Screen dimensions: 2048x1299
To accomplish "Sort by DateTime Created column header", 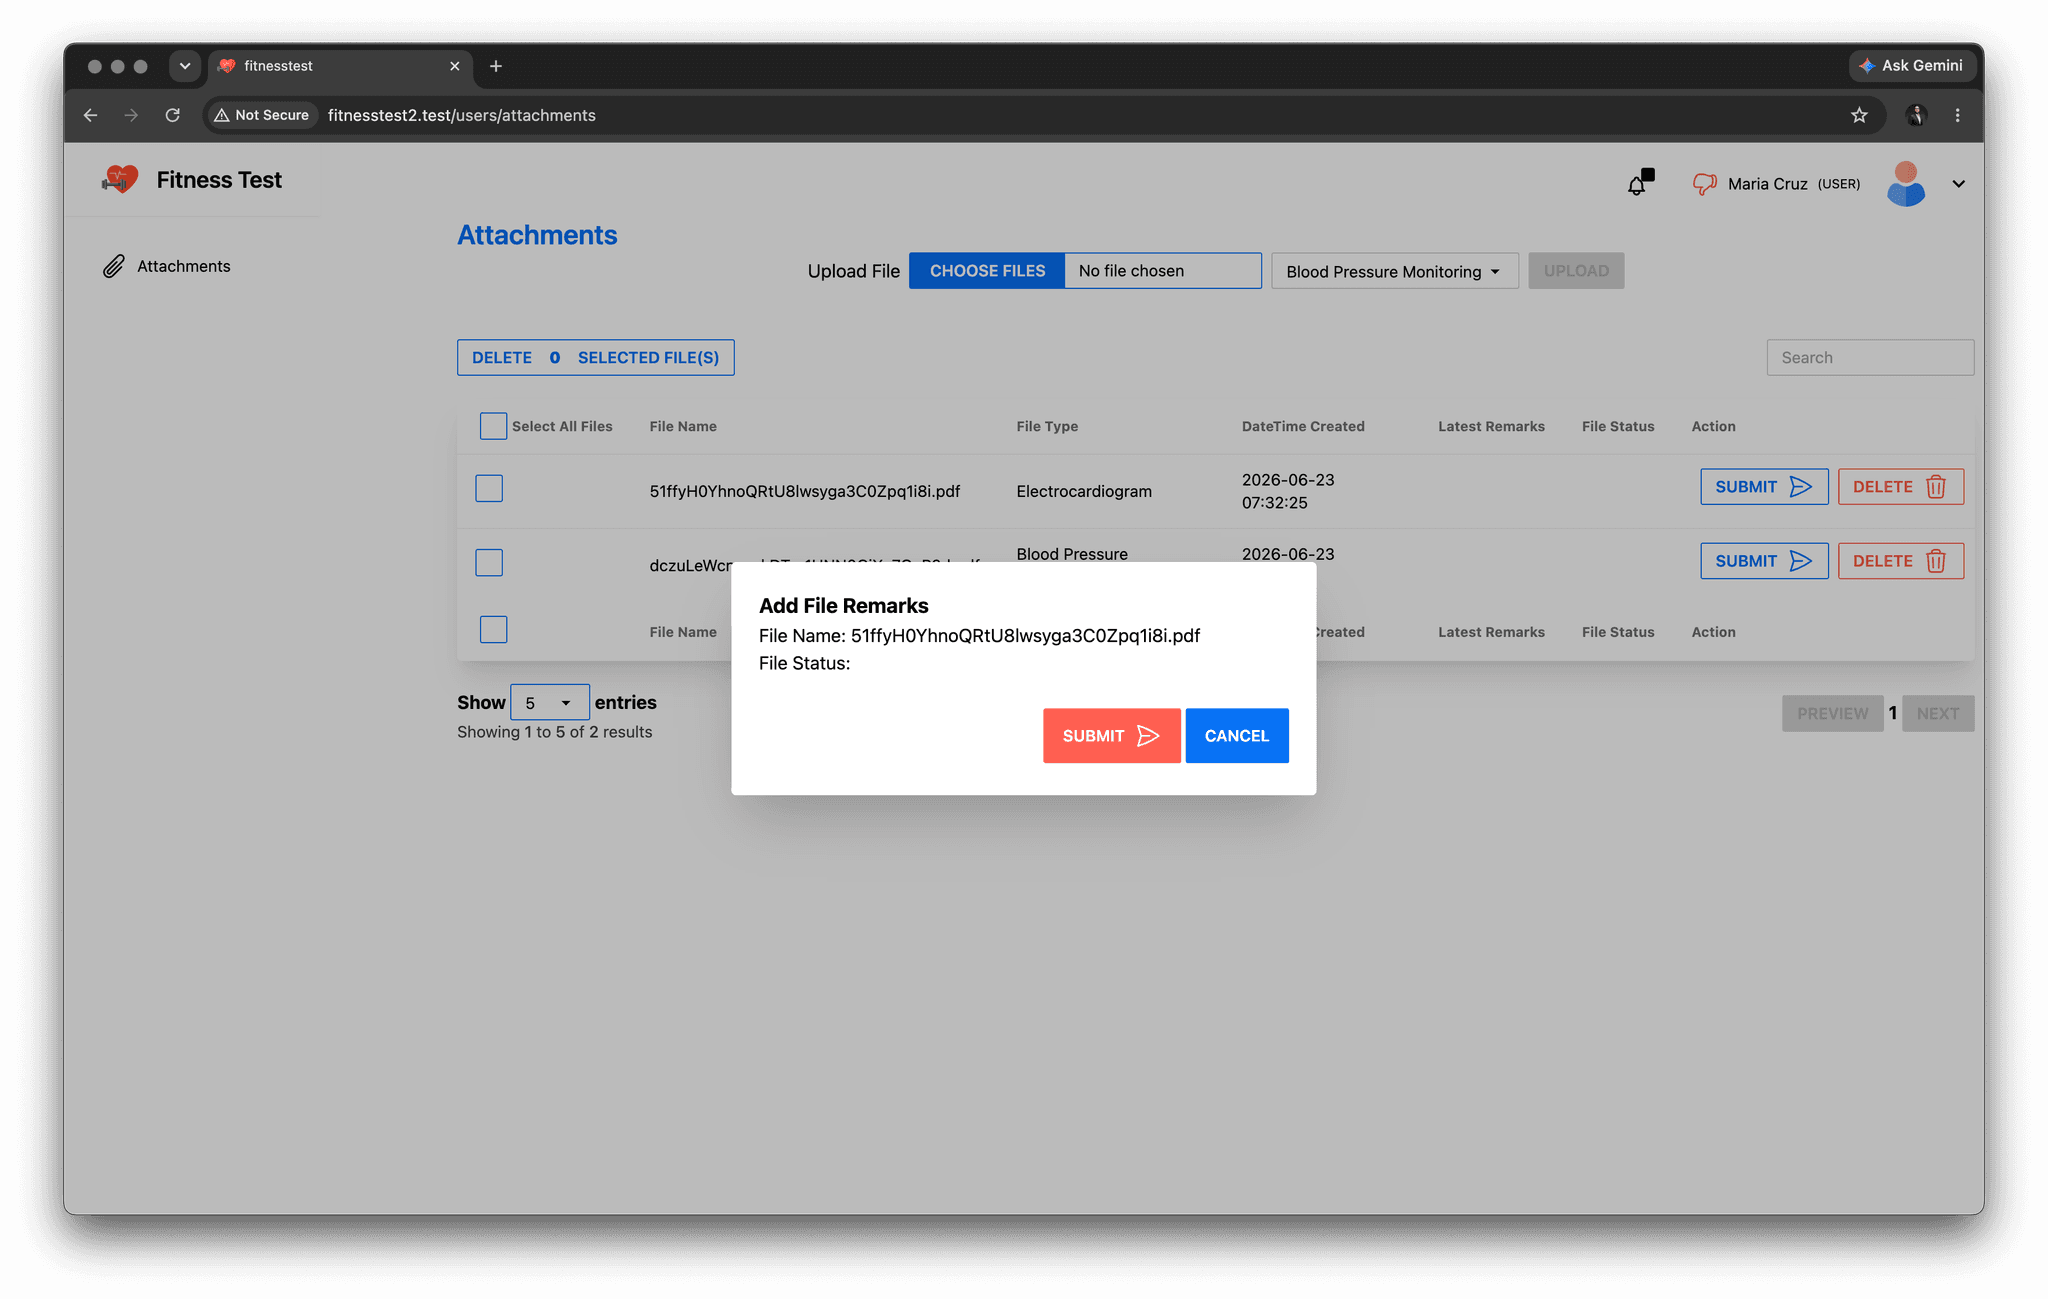I will tap(1303, 426).
